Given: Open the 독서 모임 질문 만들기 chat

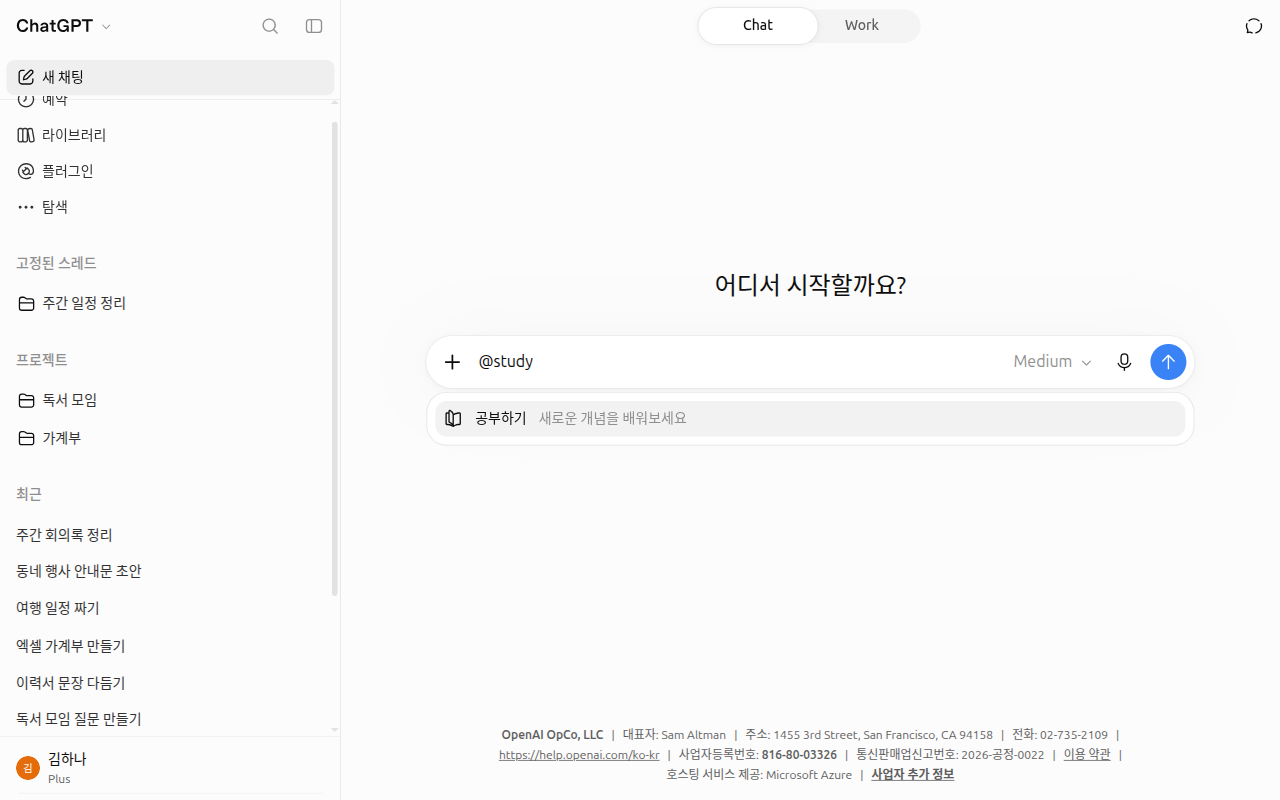Looking at the screenshot, I should tap(170, 719).
